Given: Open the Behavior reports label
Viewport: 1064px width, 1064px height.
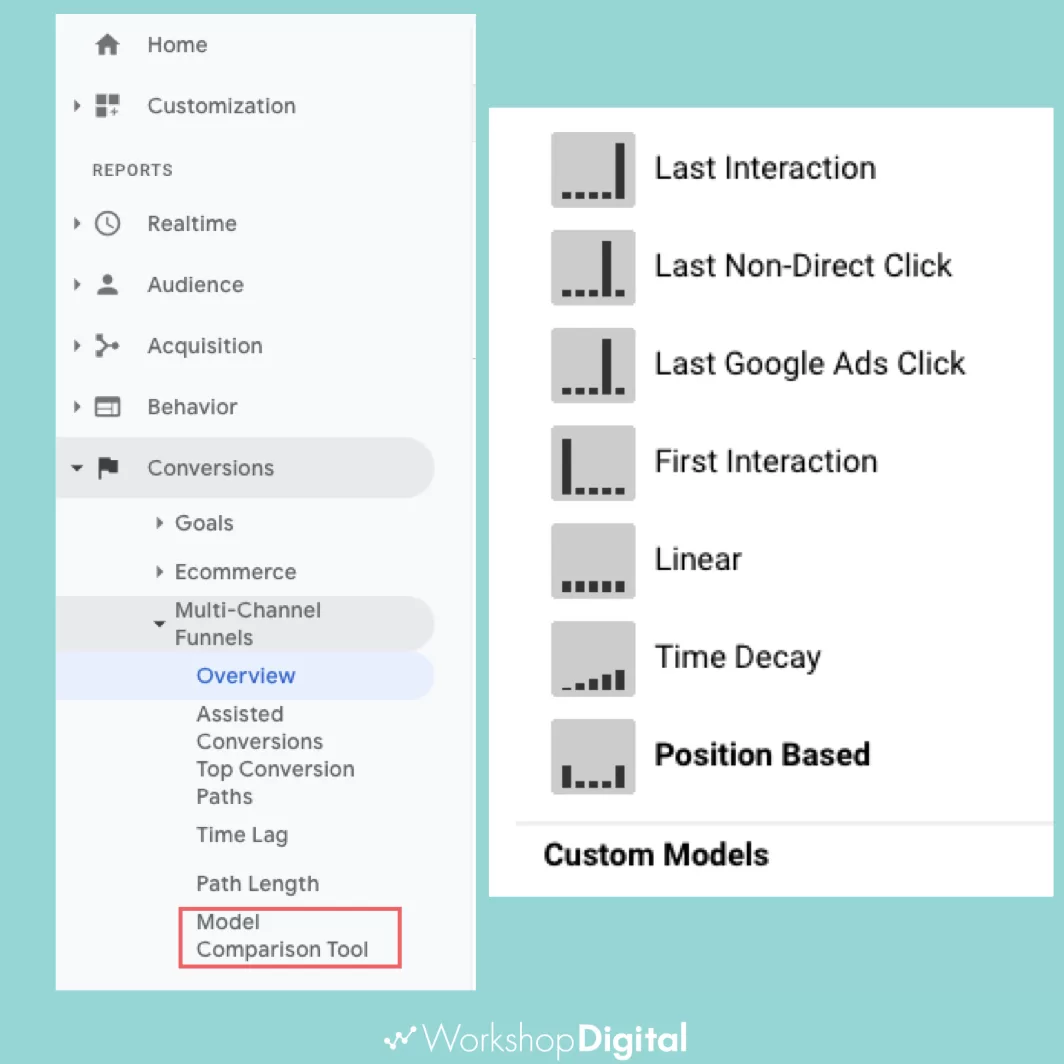Looking at the screenshot, I should click(x=193, y=406).
